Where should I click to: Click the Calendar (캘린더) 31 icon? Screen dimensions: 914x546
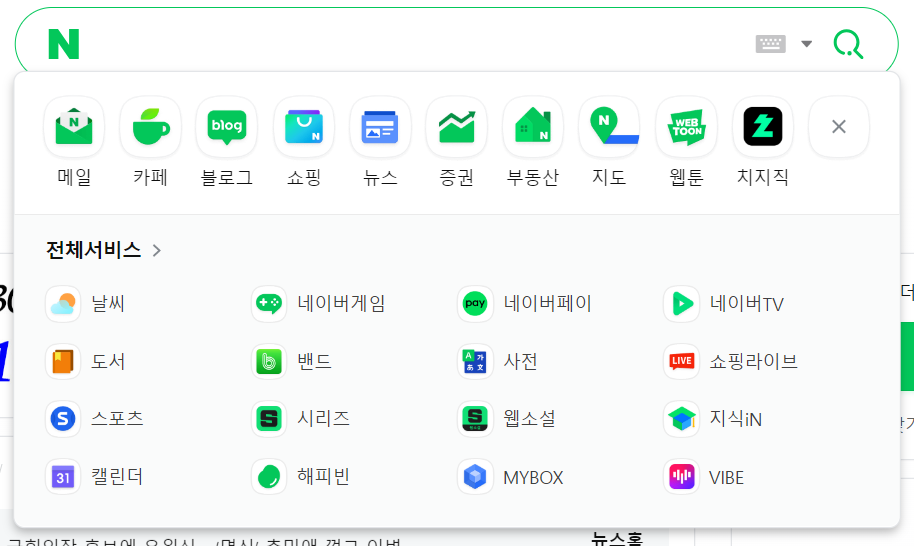pos(63,477)
